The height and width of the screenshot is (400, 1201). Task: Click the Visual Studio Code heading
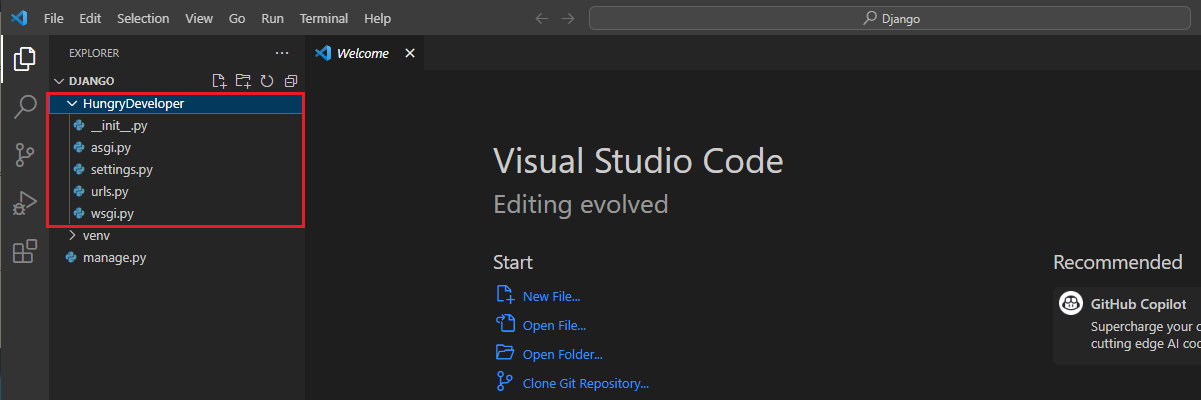(x=638, y=161)
